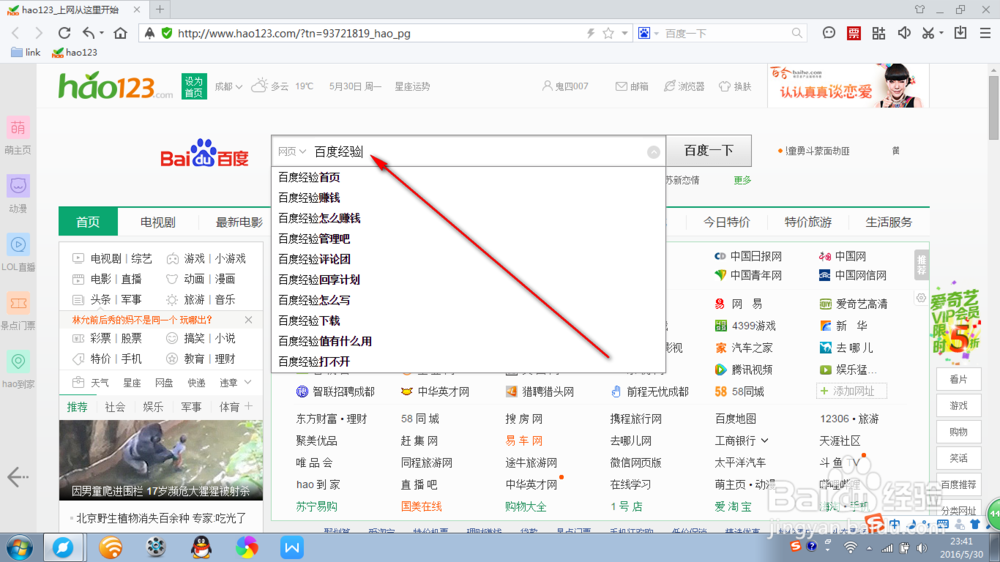Mute sound with the speaker toolbar icon
1000x562 pixels.
click(x=904, y=33)
